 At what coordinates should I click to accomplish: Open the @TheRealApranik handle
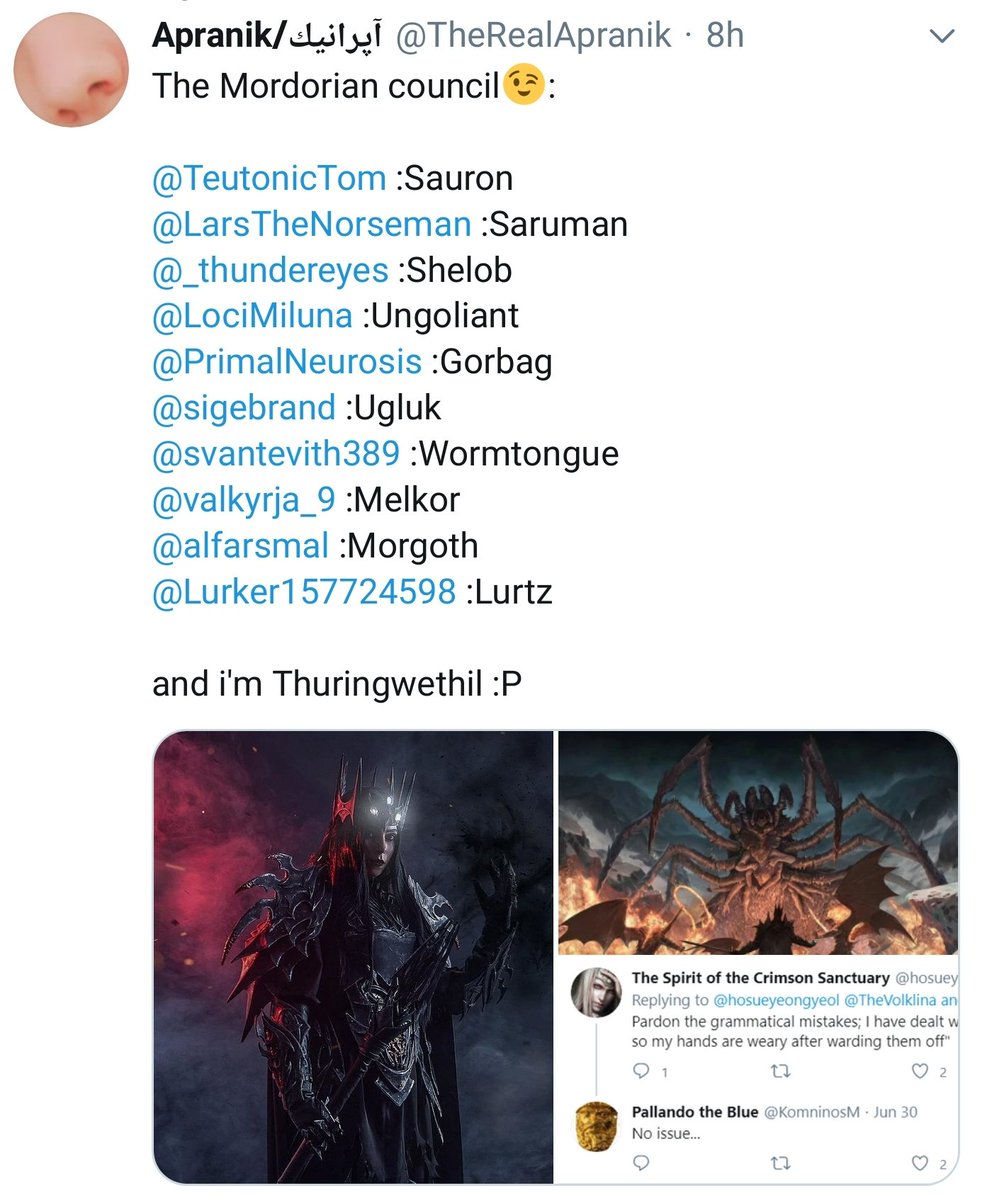tap(533, 37)
